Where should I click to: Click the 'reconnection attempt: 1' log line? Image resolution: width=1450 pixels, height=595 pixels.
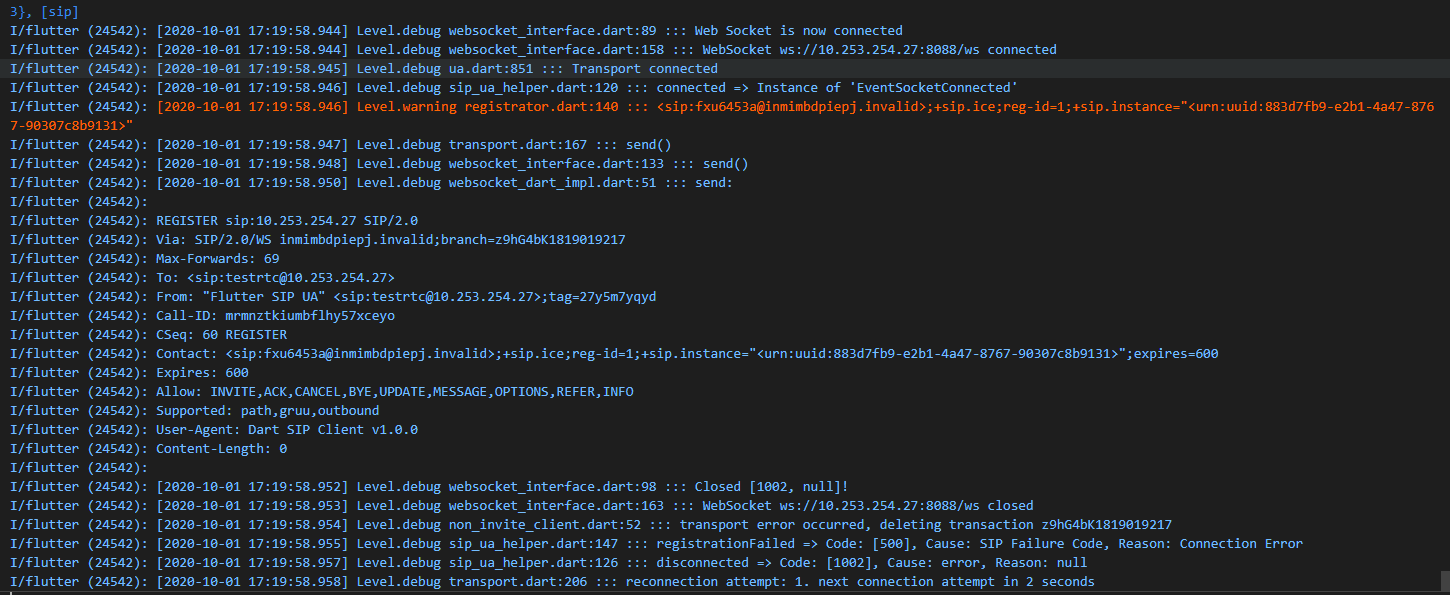pos(552,581)
